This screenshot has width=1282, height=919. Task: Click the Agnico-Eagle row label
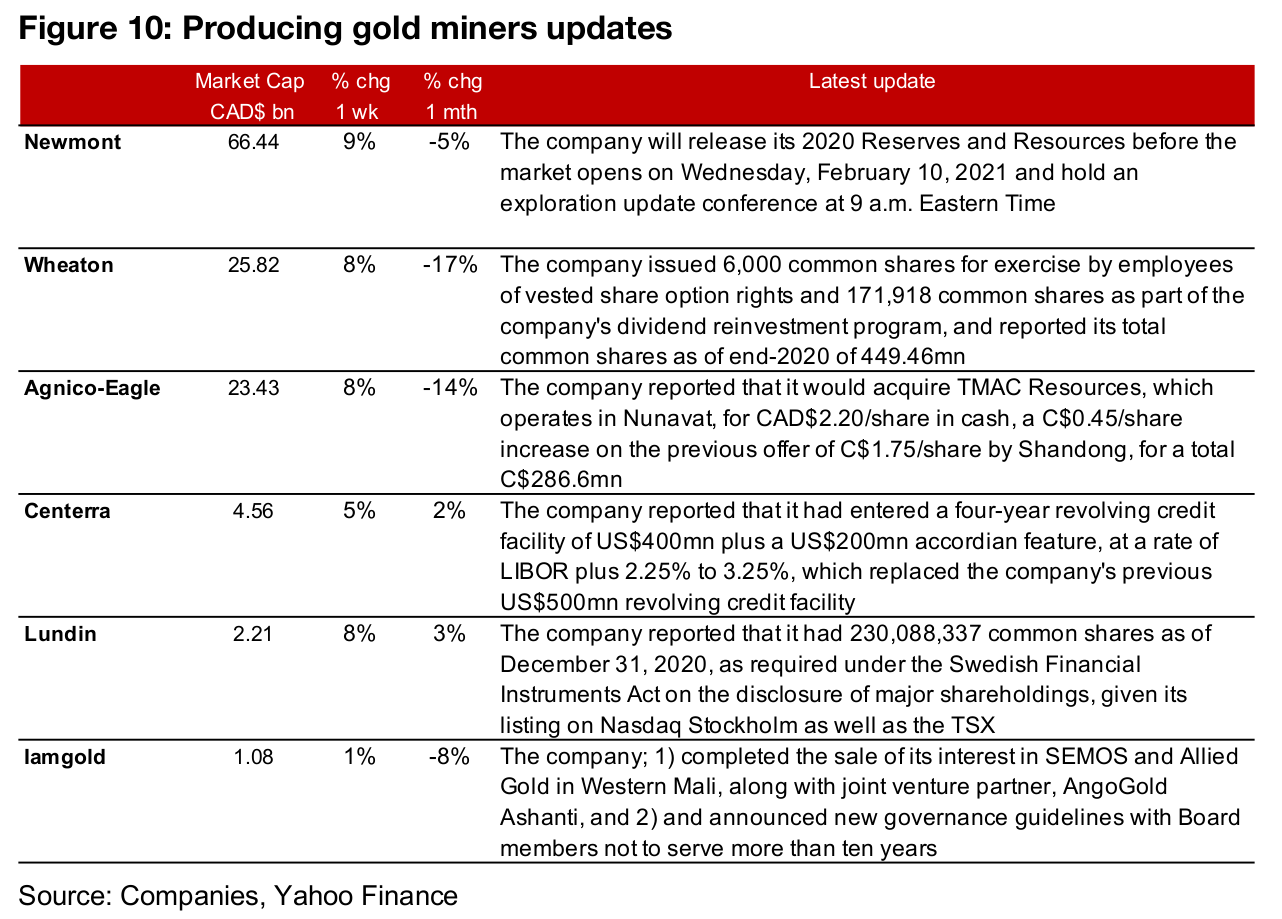coord(92,388)
